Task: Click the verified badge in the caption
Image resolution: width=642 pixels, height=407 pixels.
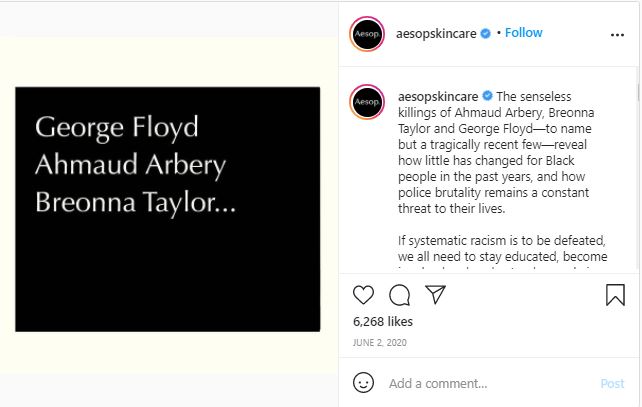Action: [x=487, y=95]
